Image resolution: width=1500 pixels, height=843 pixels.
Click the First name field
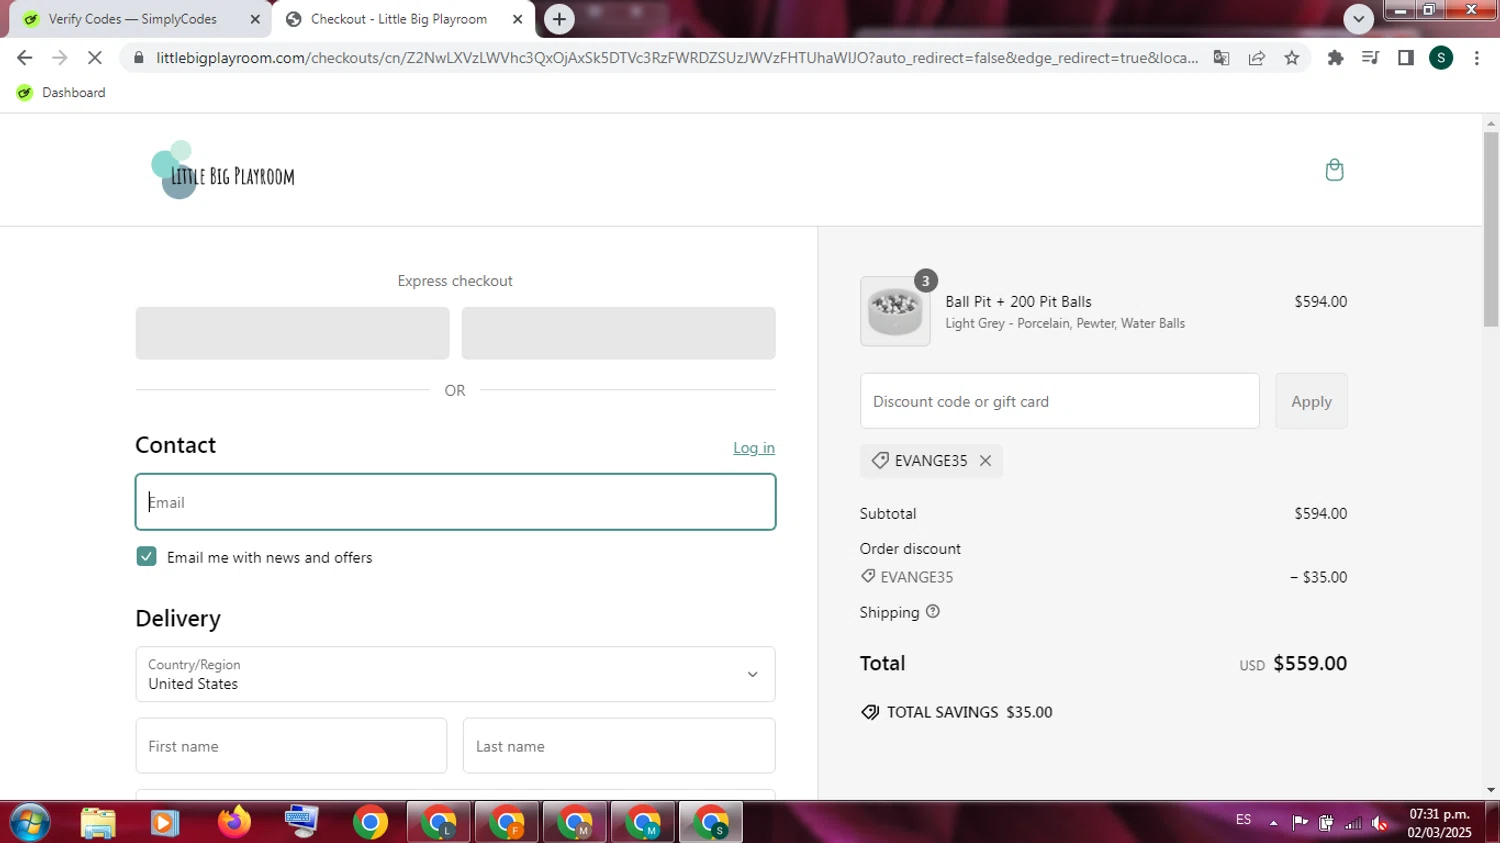(291, 746)
